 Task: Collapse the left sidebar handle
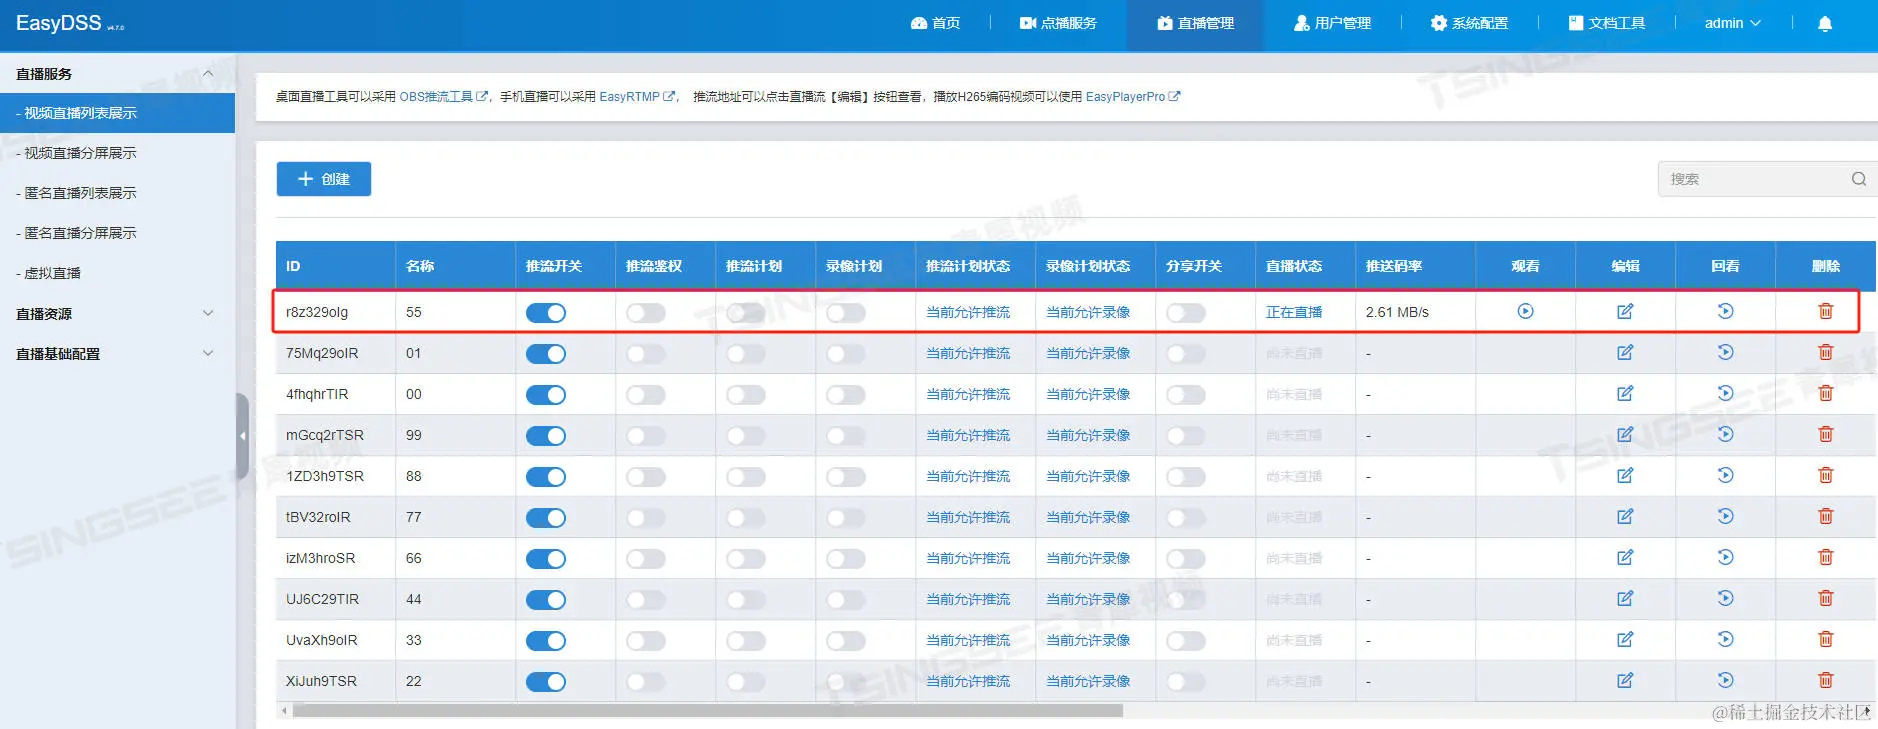click(242, 436)
